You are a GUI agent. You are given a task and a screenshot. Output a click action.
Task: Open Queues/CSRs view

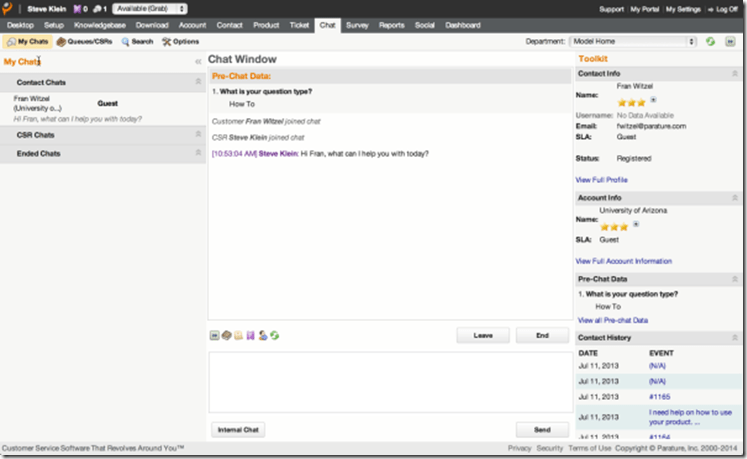84,42
